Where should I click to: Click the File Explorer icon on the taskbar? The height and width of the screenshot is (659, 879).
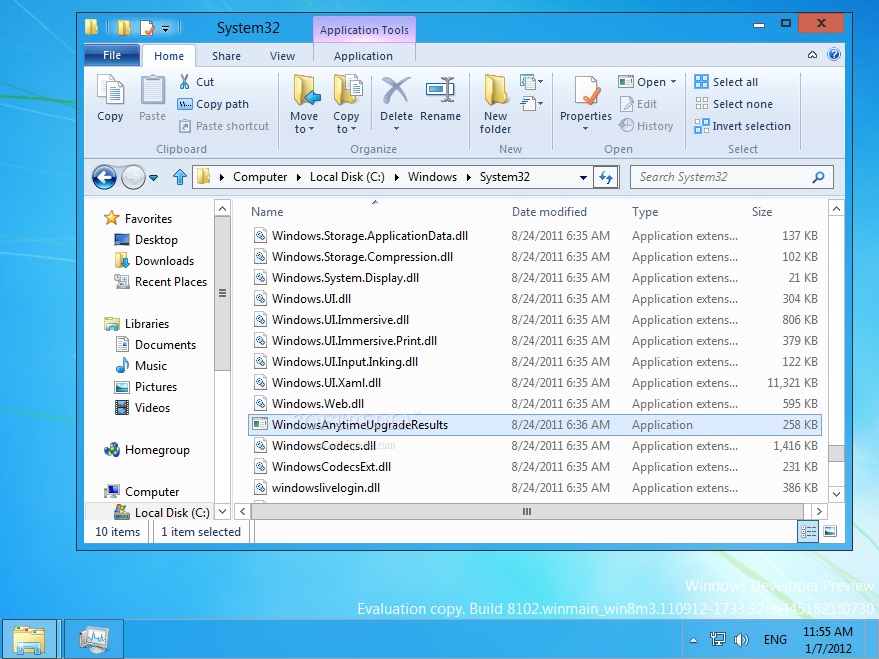point(29,638)
